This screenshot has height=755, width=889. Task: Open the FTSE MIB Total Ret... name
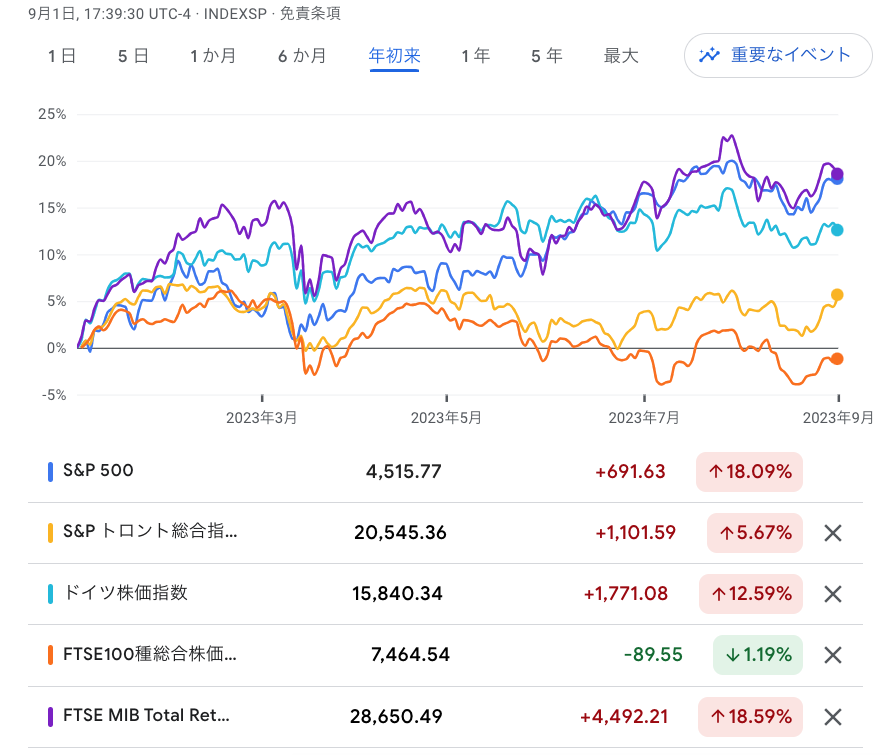pyautogui.click(x=146, y=715)
